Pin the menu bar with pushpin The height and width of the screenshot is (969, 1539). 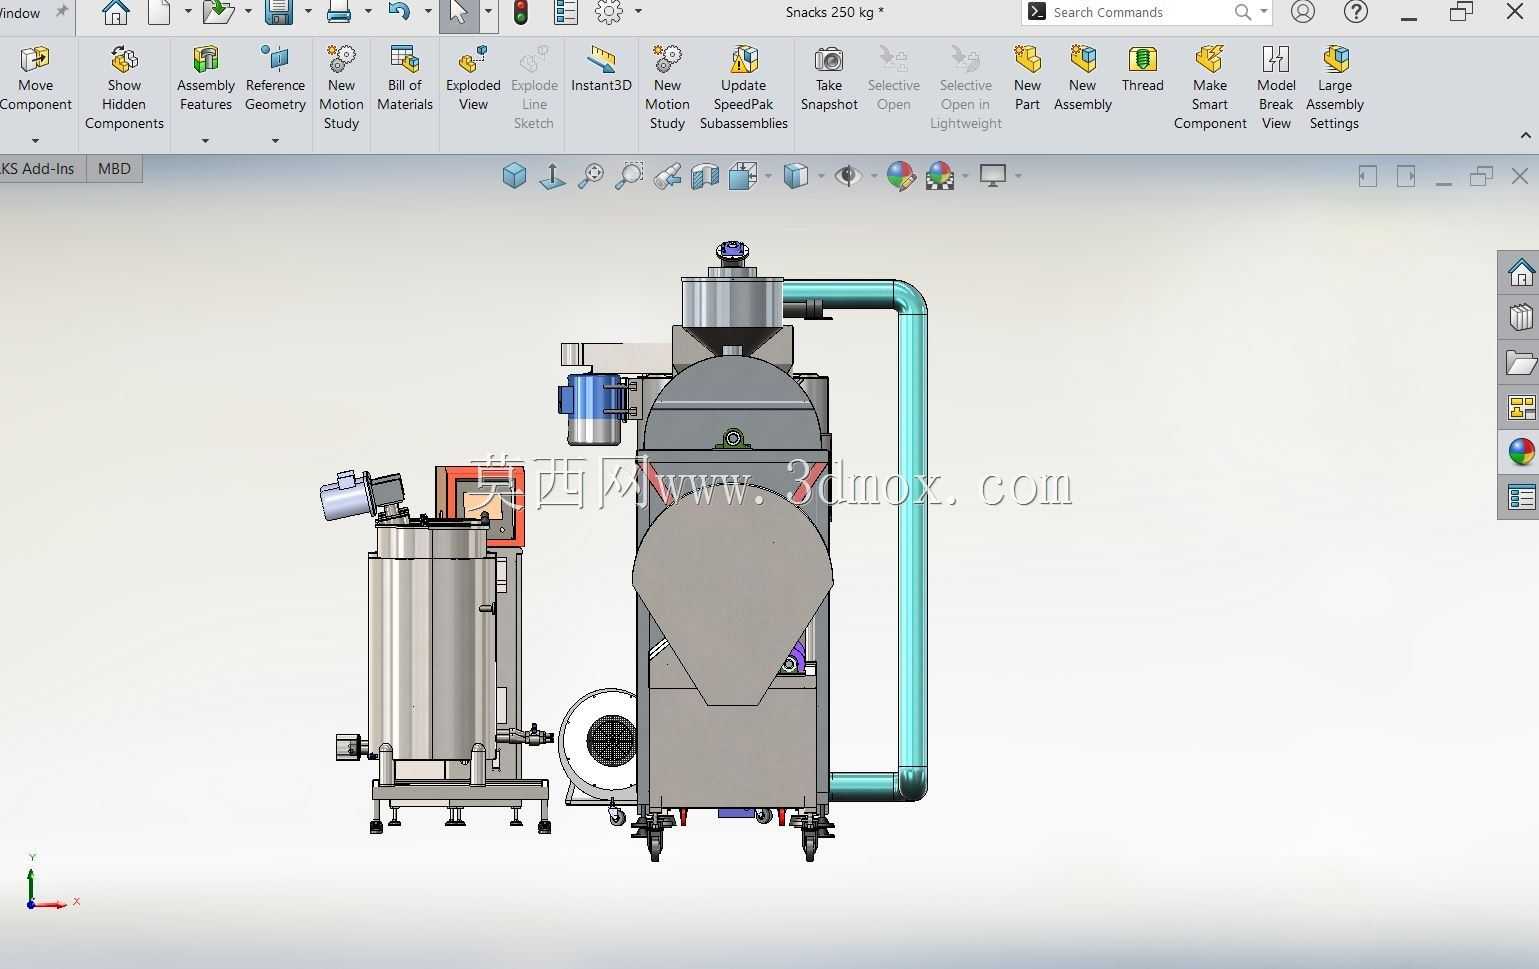point(62,12)
